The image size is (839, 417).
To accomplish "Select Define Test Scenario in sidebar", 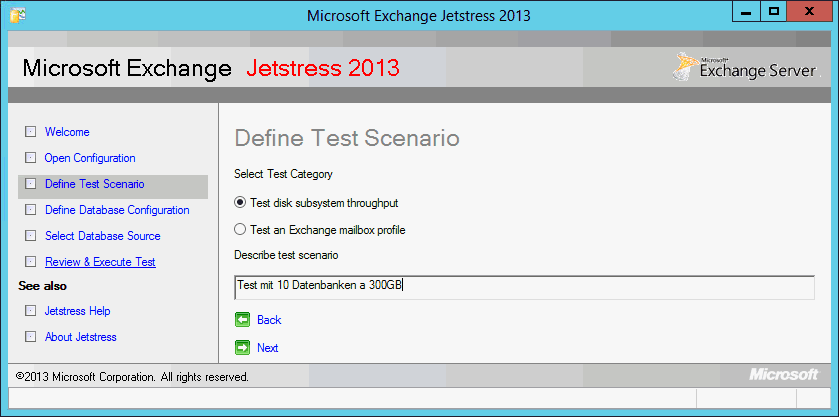I will 95,184.
